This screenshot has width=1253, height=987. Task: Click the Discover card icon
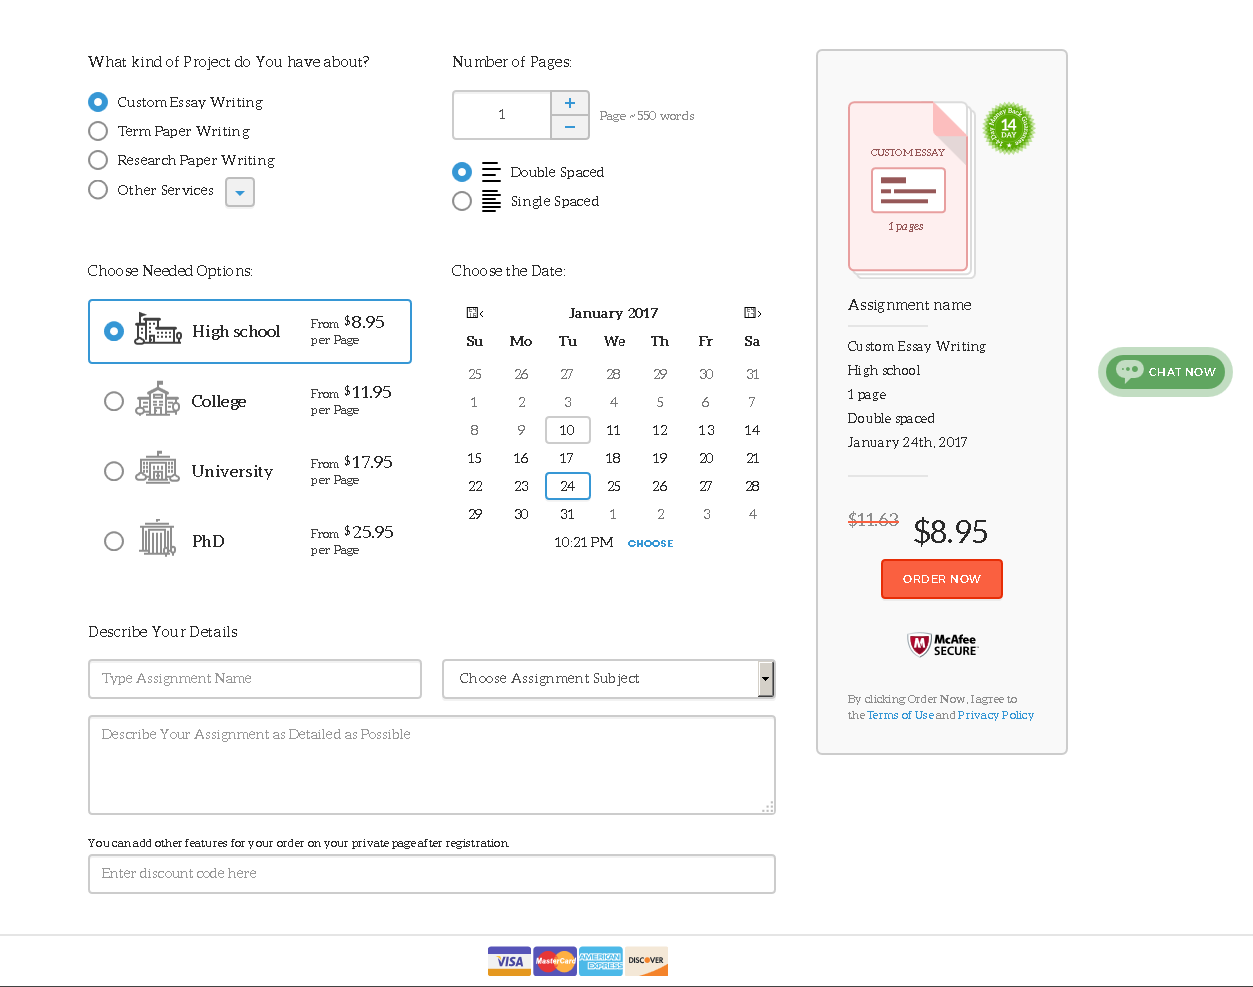point(646,961)
